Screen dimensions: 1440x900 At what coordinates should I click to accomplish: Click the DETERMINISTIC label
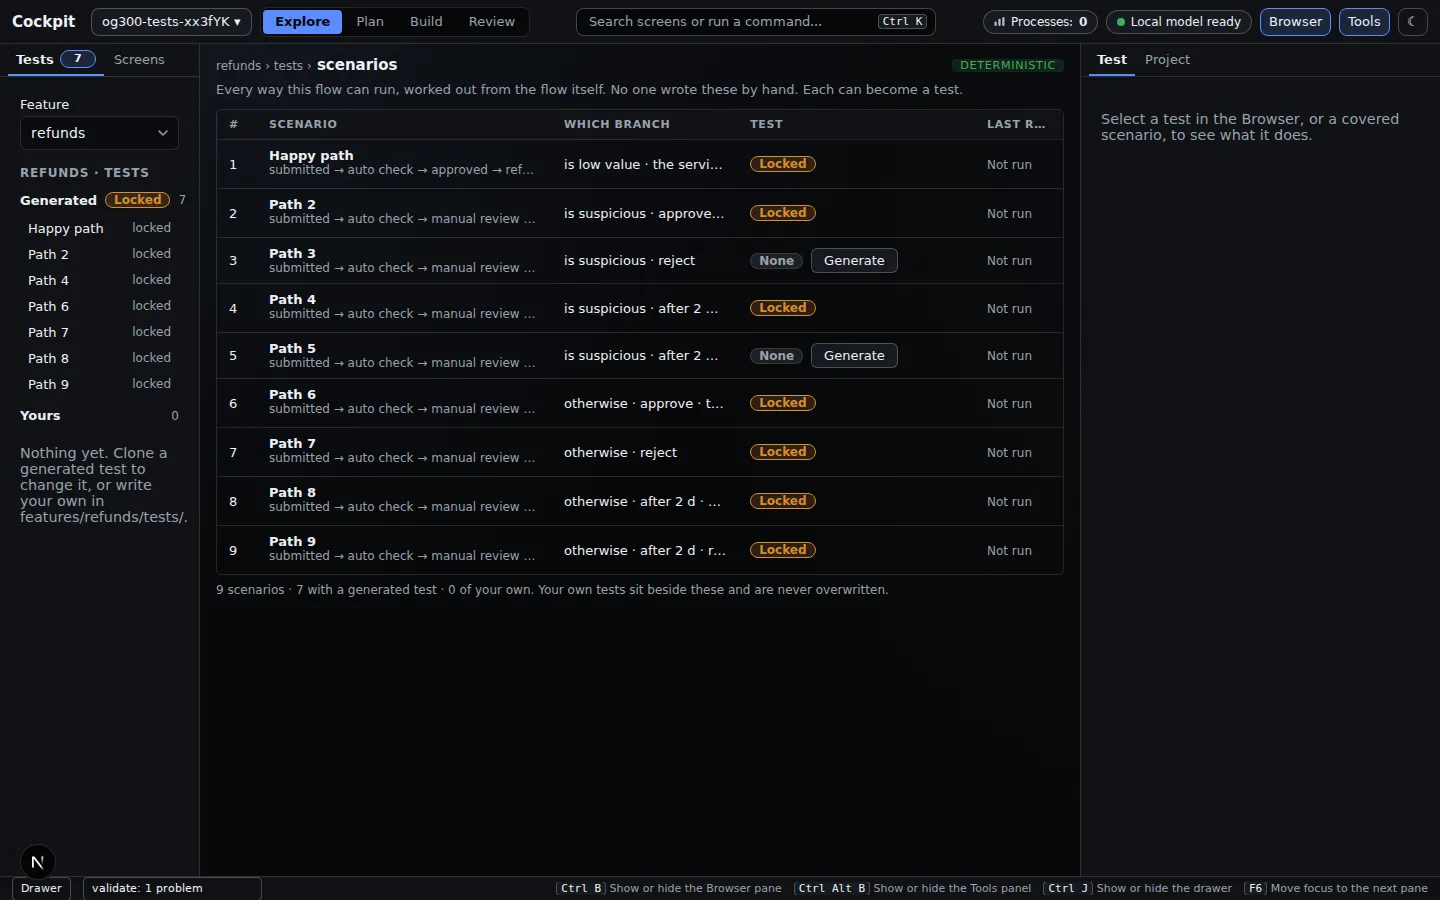pyautogui.click(x=1007, y=65)
